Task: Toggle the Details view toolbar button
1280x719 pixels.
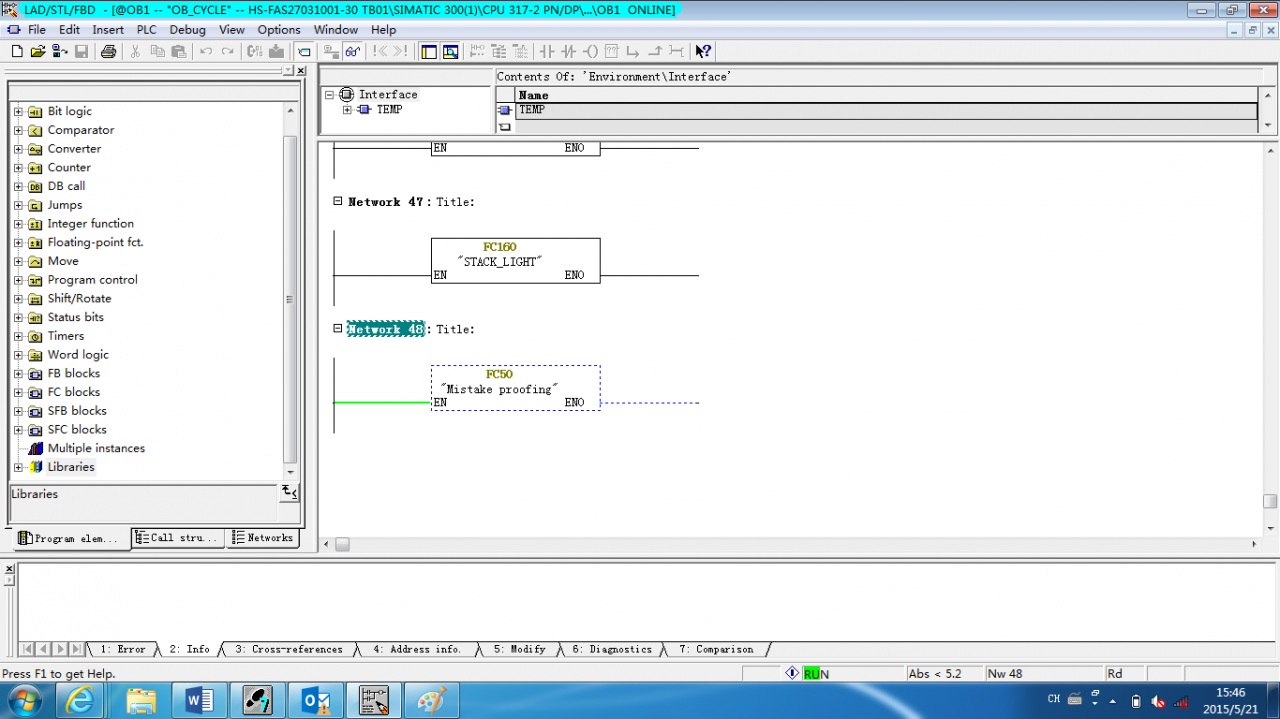Action: click(451, 51)
